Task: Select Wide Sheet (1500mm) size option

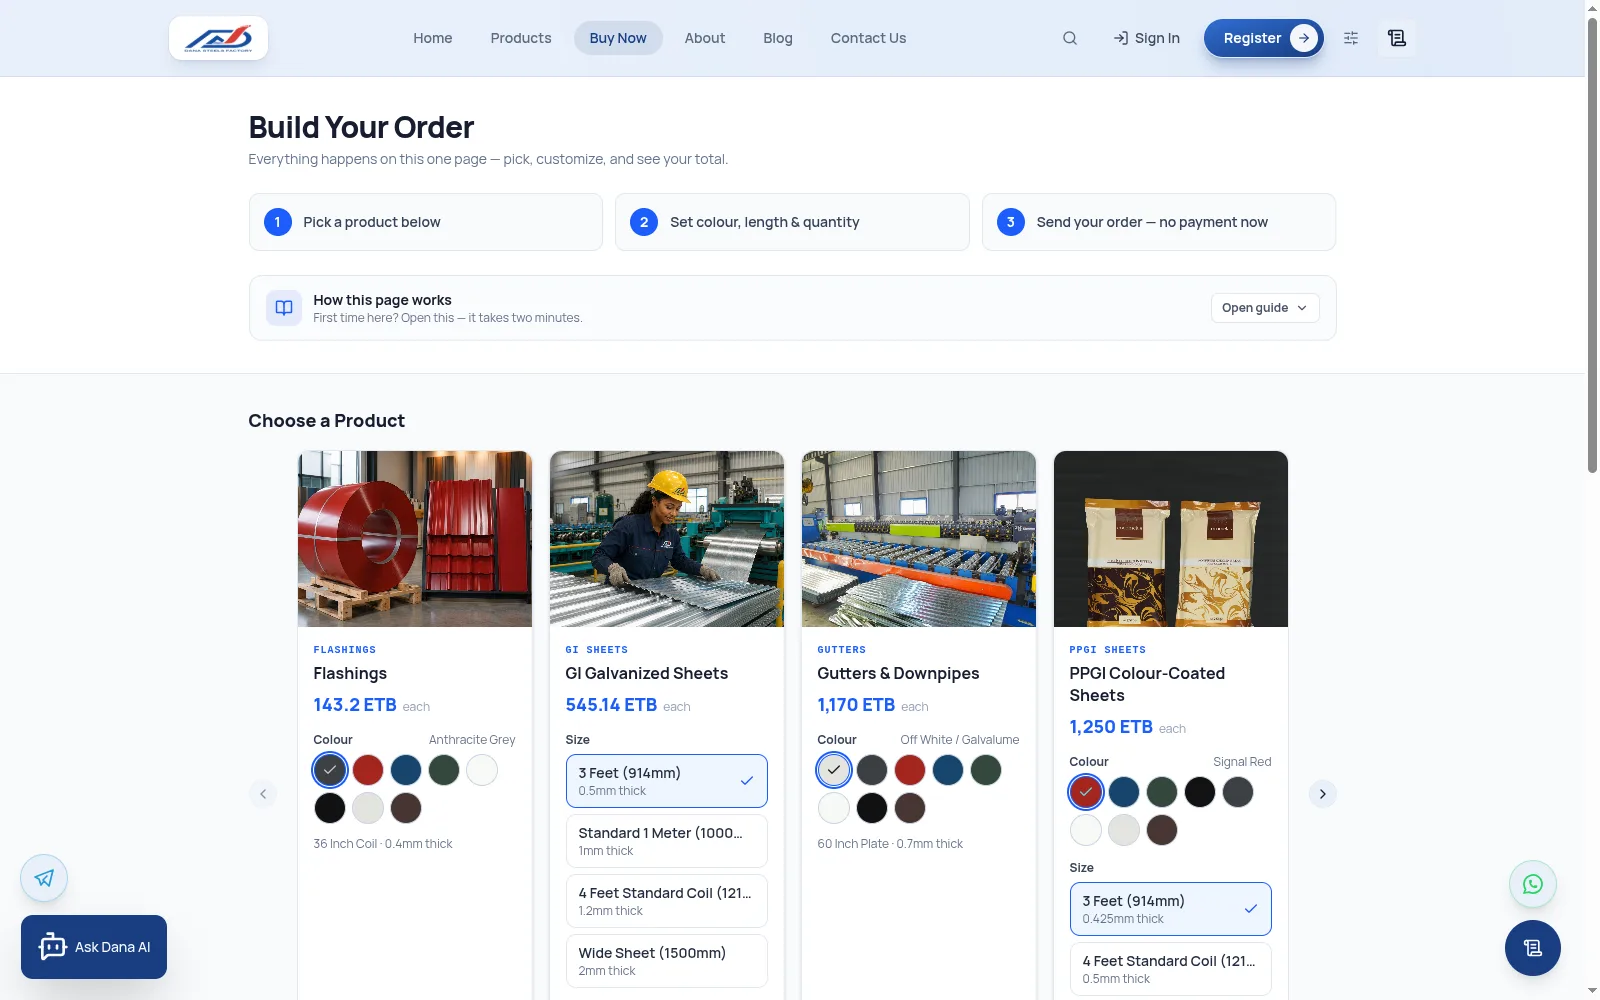Action: pos(667,961)
